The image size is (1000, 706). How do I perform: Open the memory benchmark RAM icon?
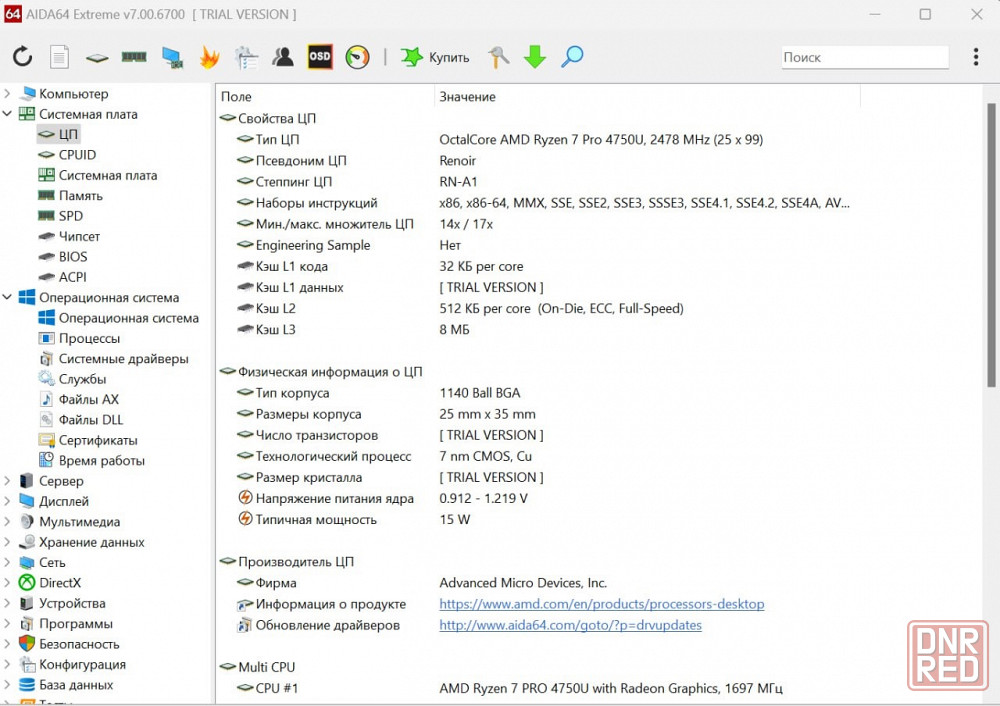coord(134,57)
